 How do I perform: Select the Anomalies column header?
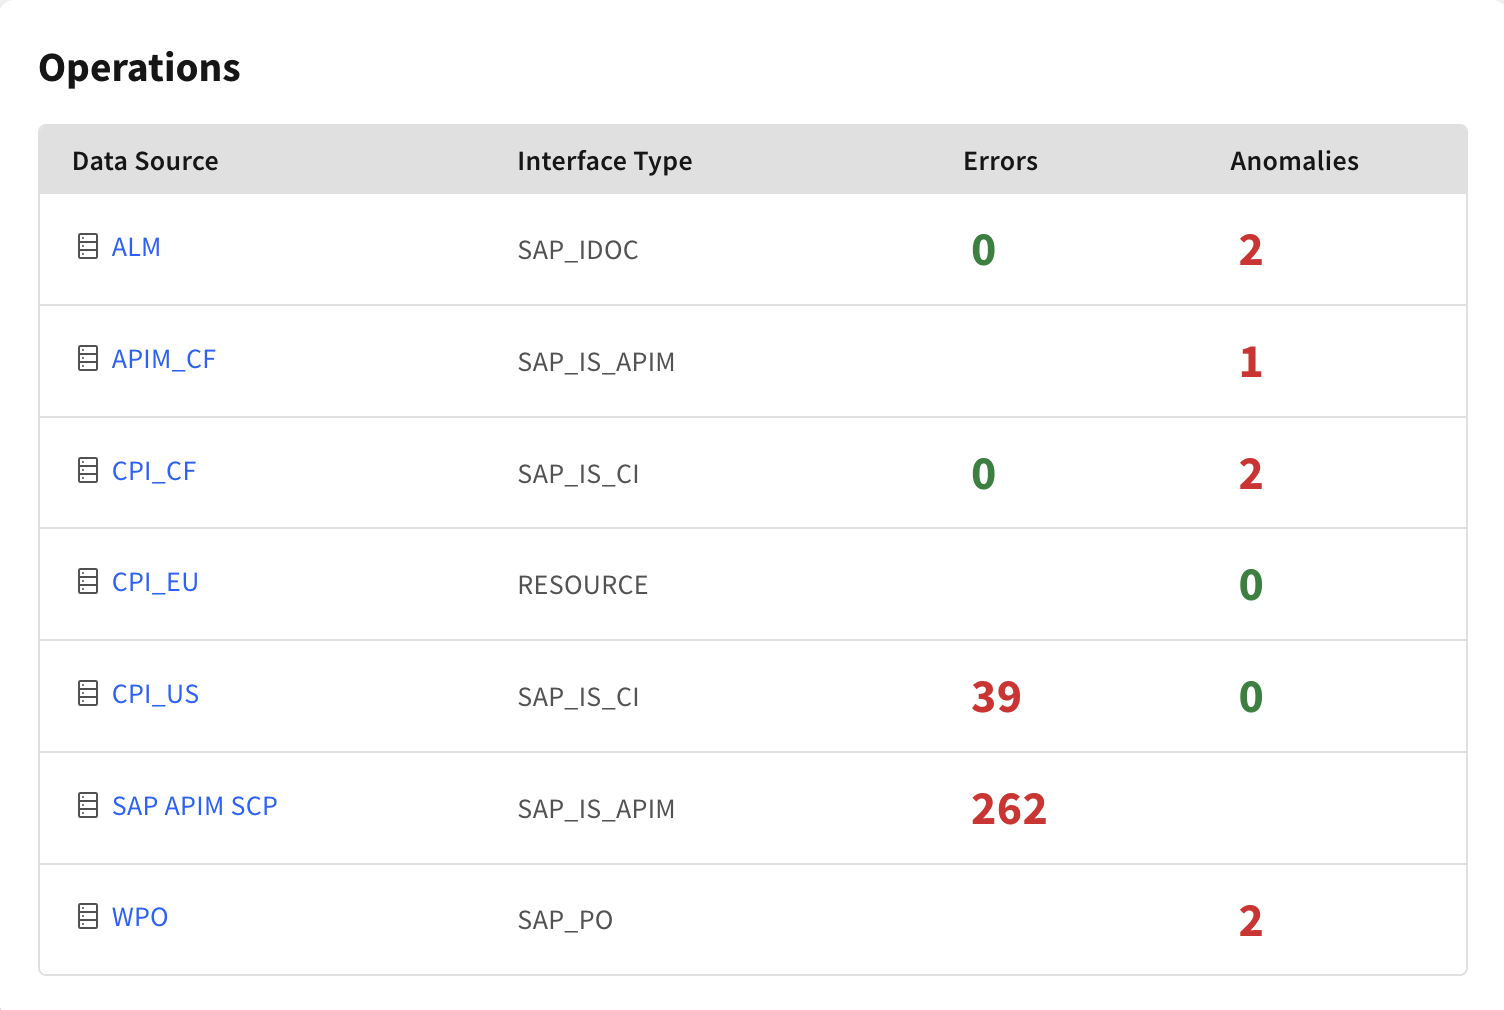point(1294,161)
